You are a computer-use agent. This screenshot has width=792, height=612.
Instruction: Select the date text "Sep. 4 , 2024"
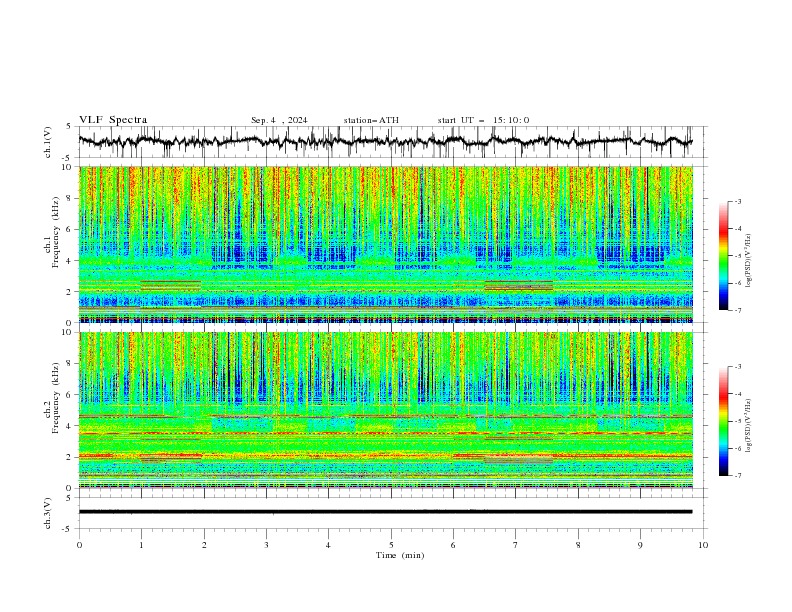279,120
